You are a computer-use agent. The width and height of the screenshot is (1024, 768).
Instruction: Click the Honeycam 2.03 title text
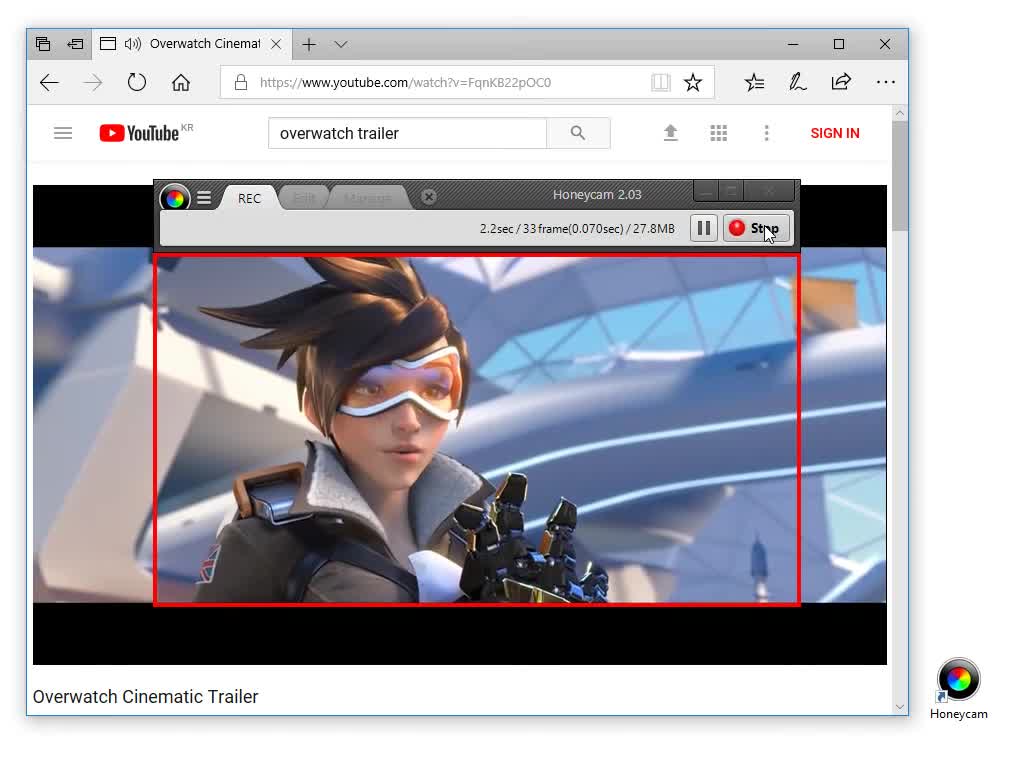[x=597, y=195]
